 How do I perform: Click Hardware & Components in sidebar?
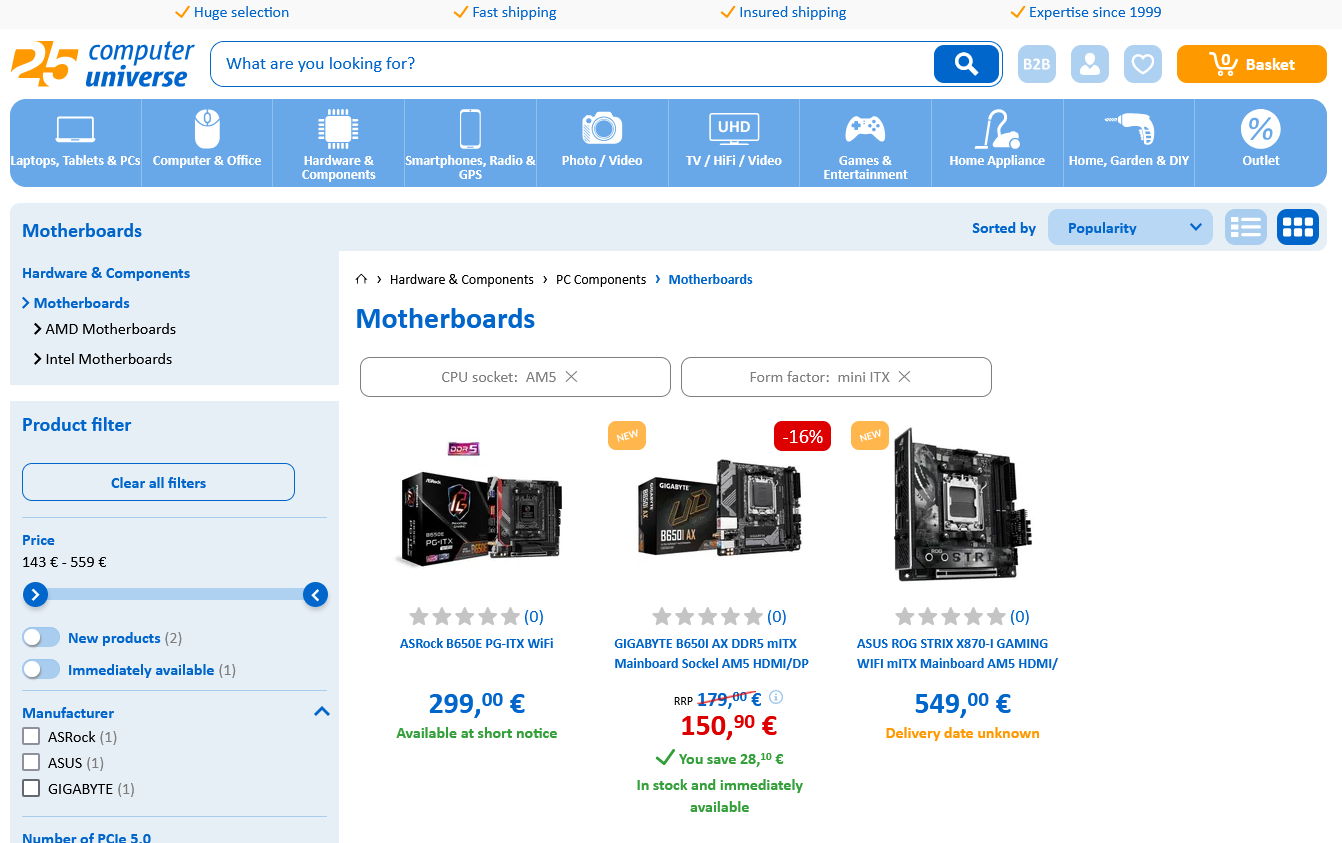pyautogui.click(x=106, y=273)
